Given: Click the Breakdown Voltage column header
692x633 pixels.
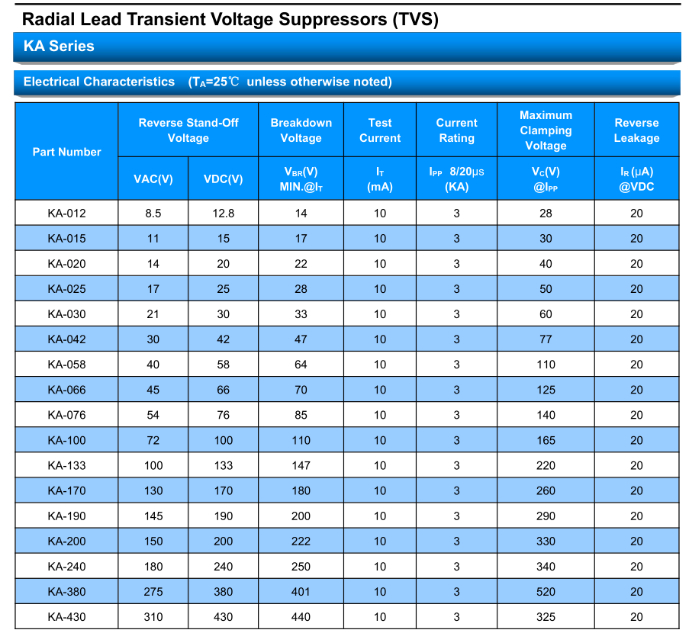Looking at the screenshot, I should click(x=301, y=130).
